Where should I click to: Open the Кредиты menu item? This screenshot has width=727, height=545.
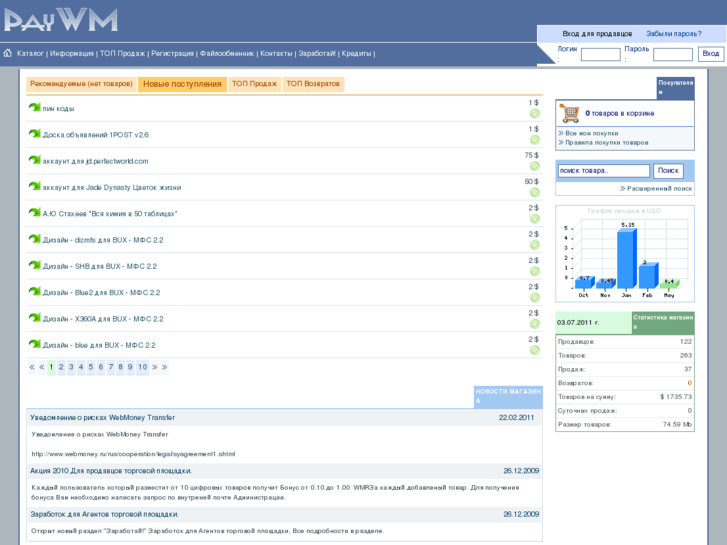[357, 53]
